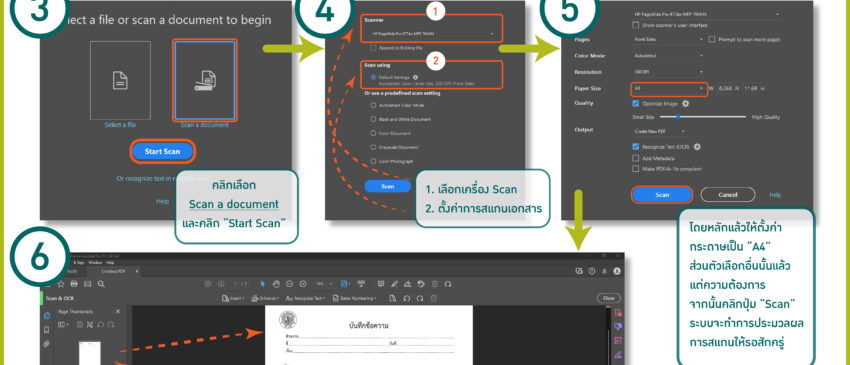Uncheck the Optimize Image checkbox
Screen dimensions: 850x365
[635, 103]
